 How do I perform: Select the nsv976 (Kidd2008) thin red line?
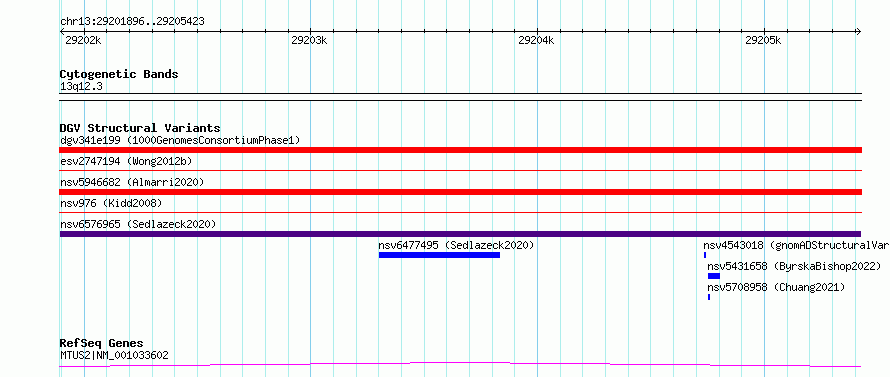(x=460, y=212)
